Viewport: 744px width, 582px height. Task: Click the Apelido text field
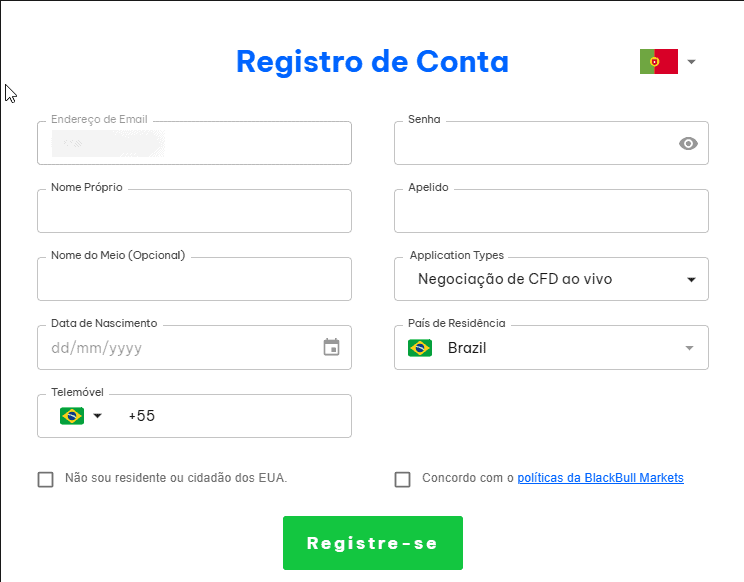click(551, 211)
